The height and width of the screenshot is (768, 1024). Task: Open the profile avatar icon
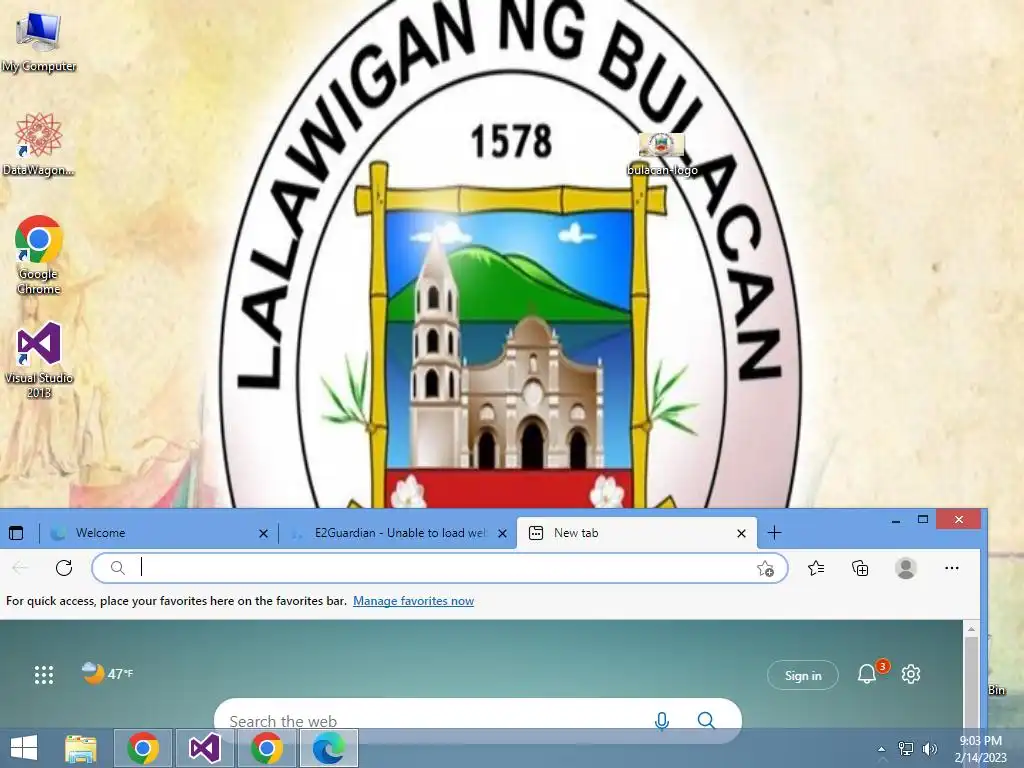[x=905, y=568]
